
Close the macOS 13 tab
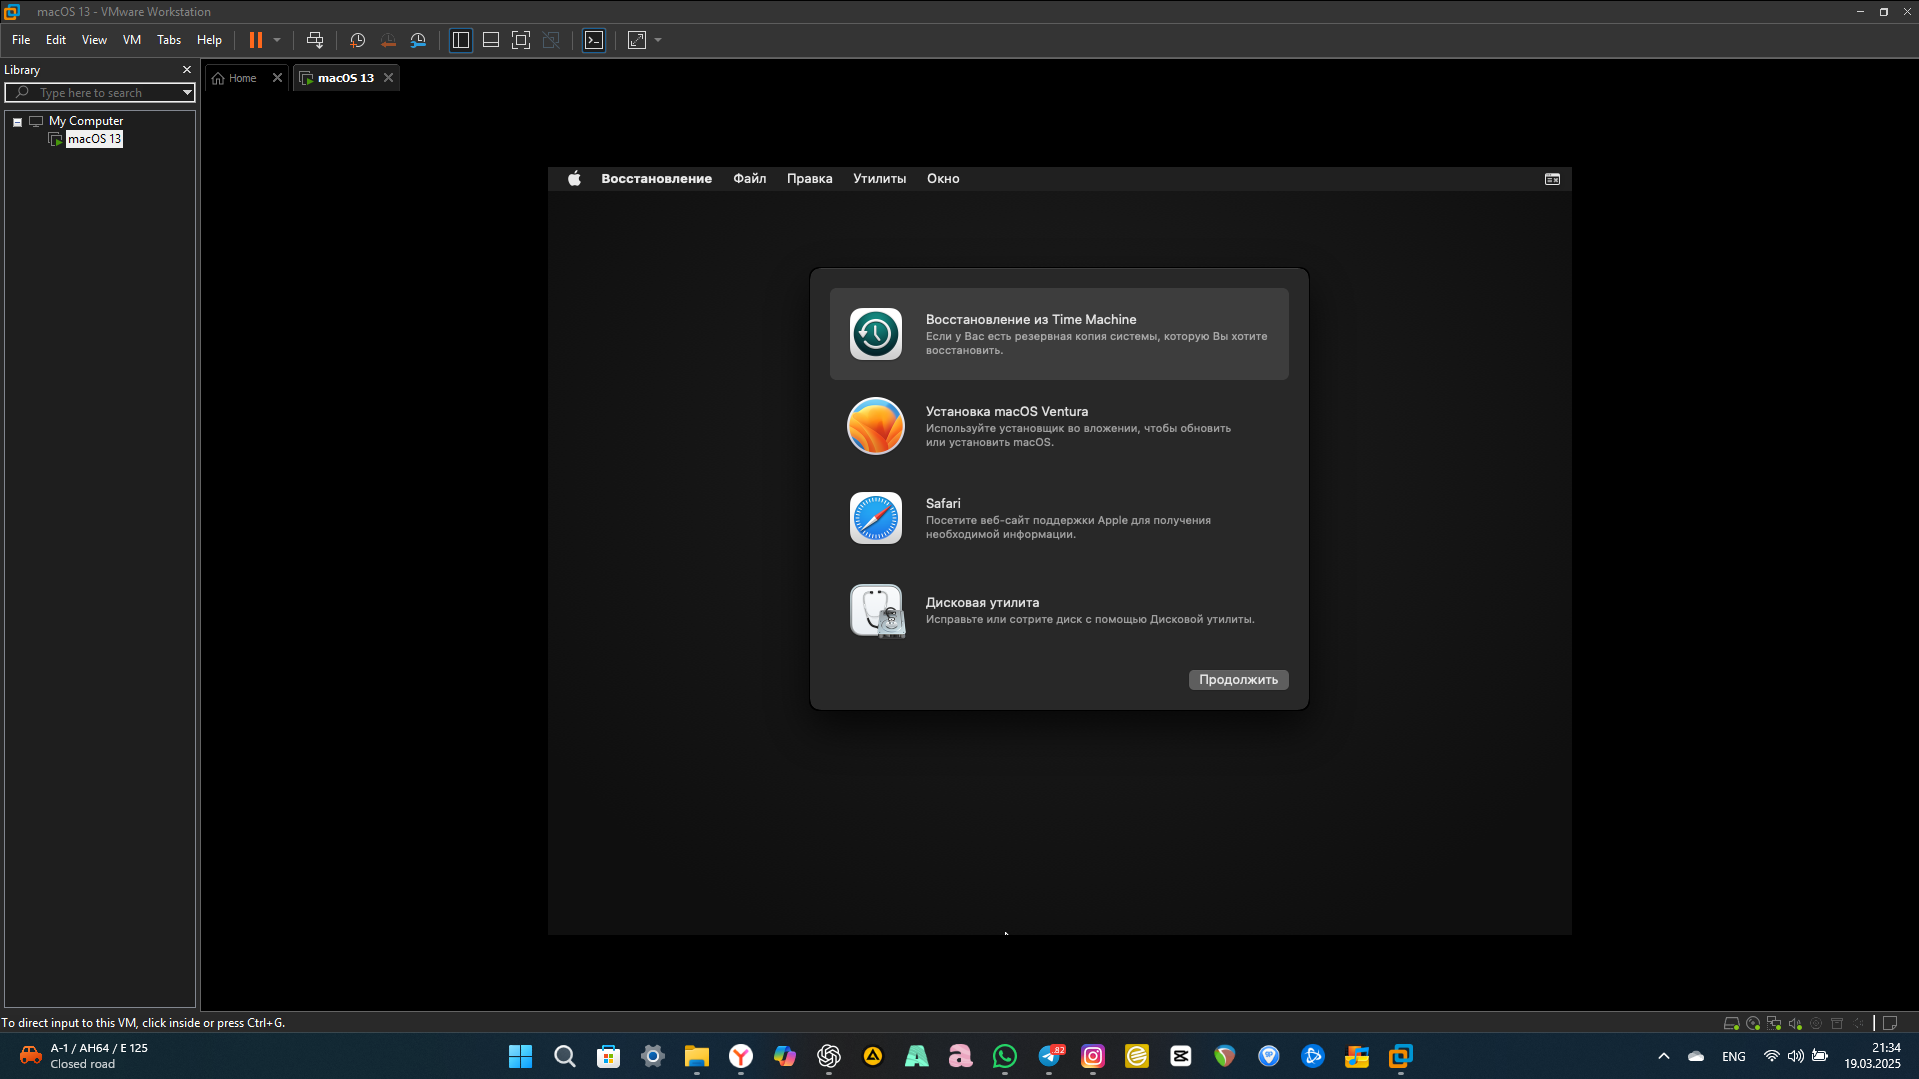tap(389, 78)
